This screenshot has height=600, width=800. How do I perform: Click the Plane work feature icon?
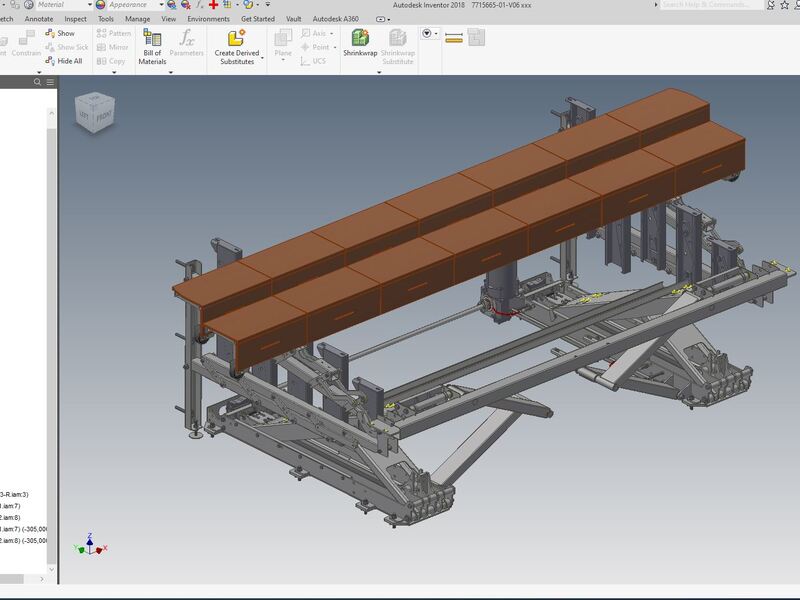pos(283,38)
